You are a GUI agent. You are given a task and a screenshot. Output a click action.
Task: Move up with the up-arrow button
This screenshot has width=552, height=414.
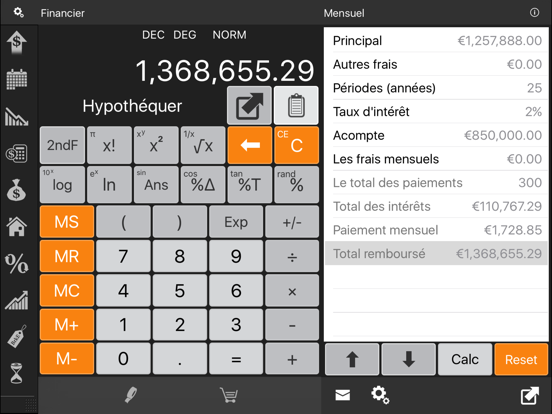[x=352, y=359]
